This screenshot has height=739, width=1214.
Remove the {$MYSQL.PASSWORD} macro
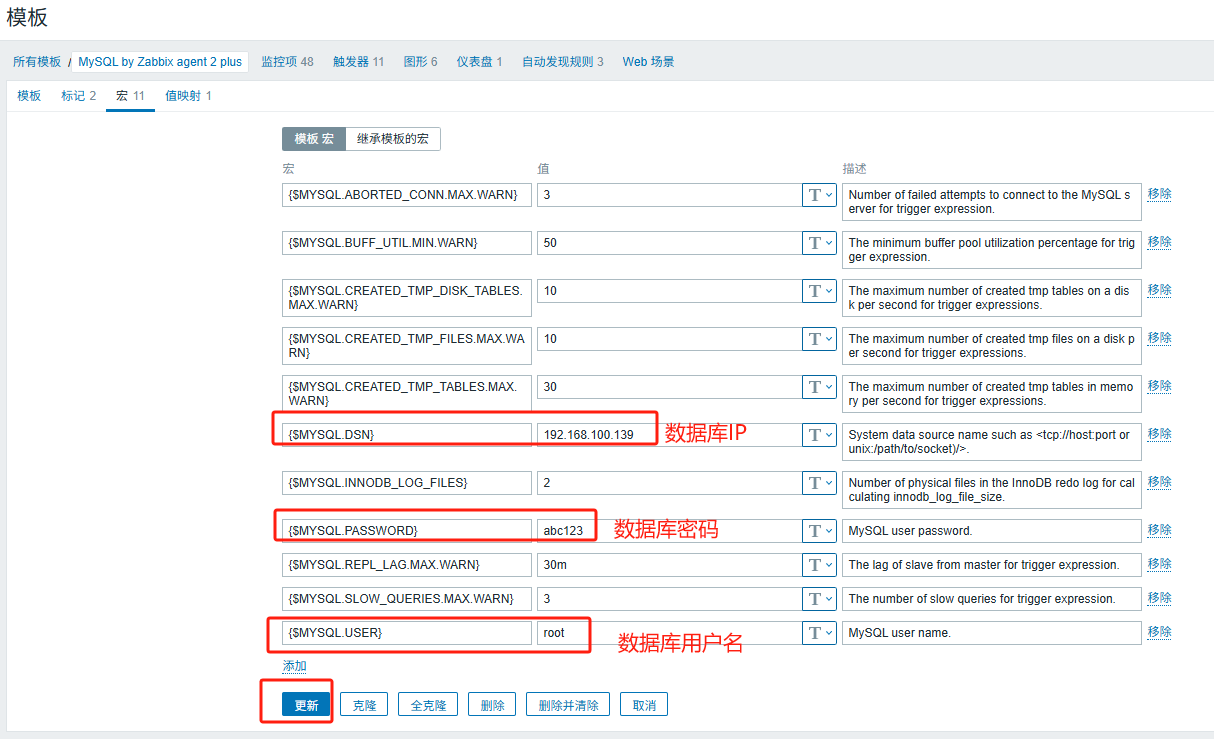[x=1159, y=530]
